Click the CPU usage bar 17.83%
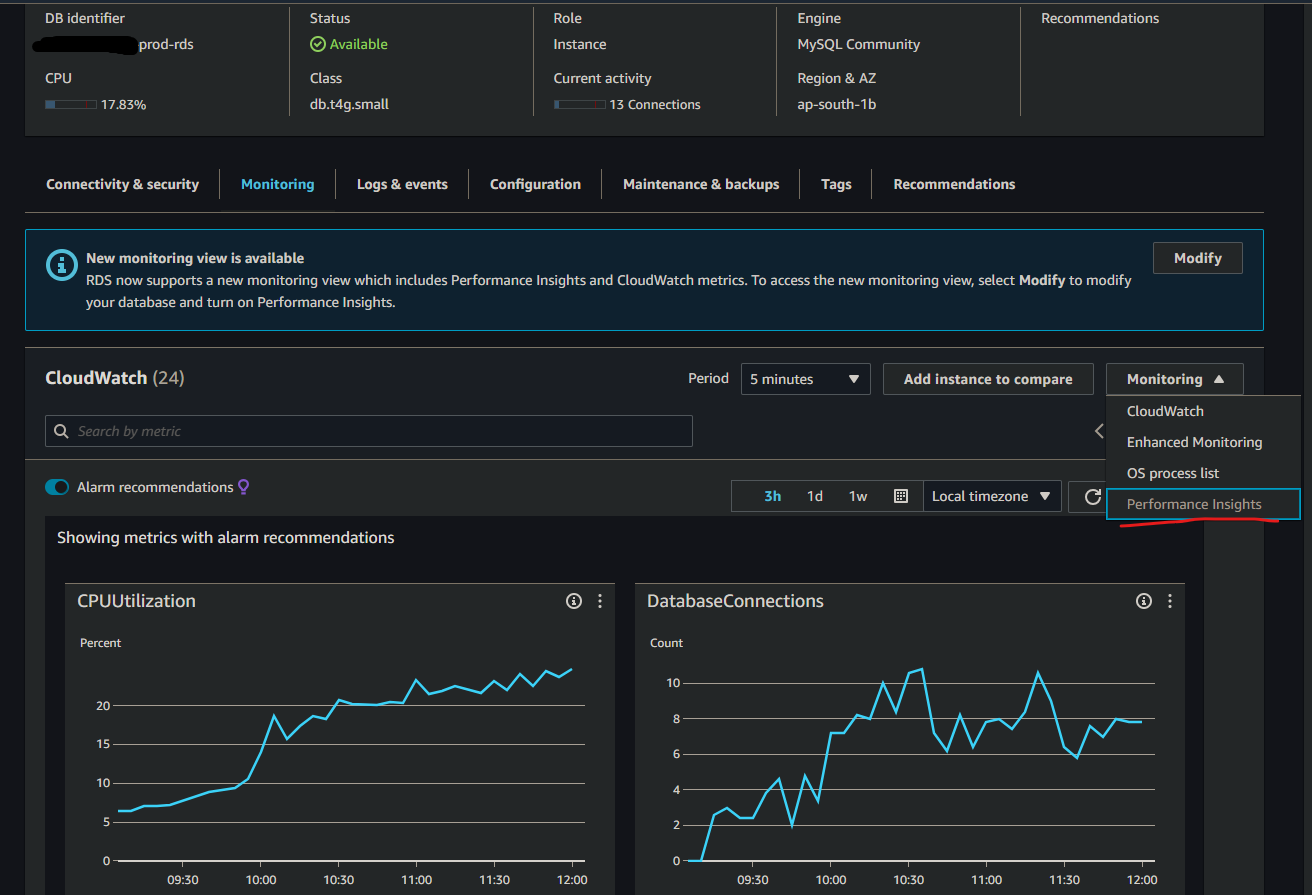Viewport: 1312px width, 895px height. tap(71, 104)
